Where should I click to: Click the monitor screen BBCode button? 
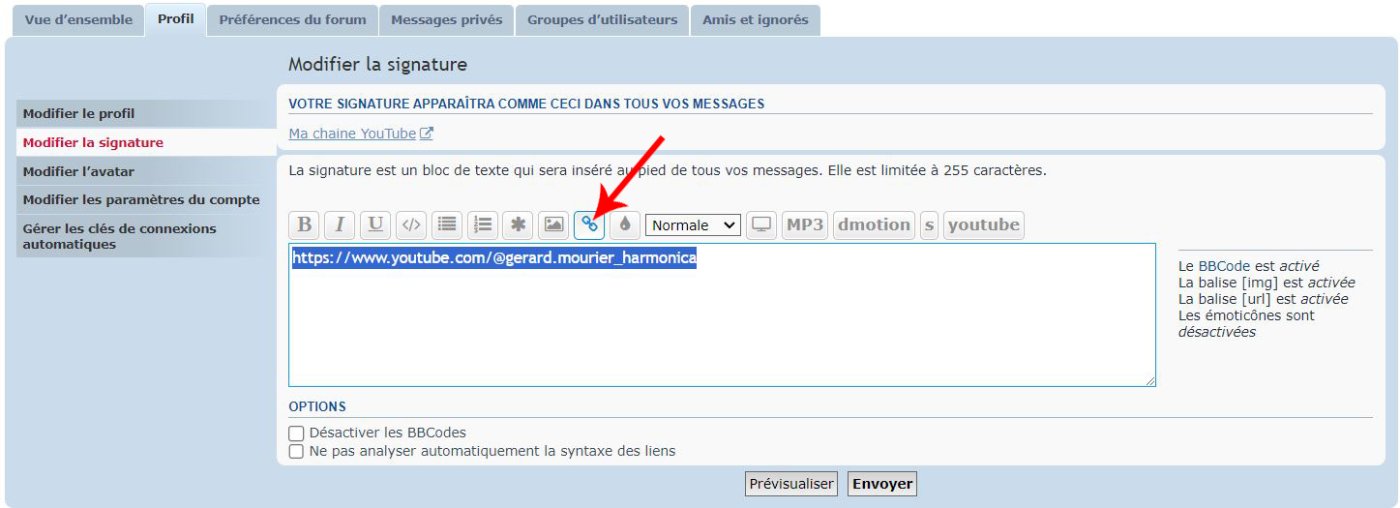tap(762, 225)
